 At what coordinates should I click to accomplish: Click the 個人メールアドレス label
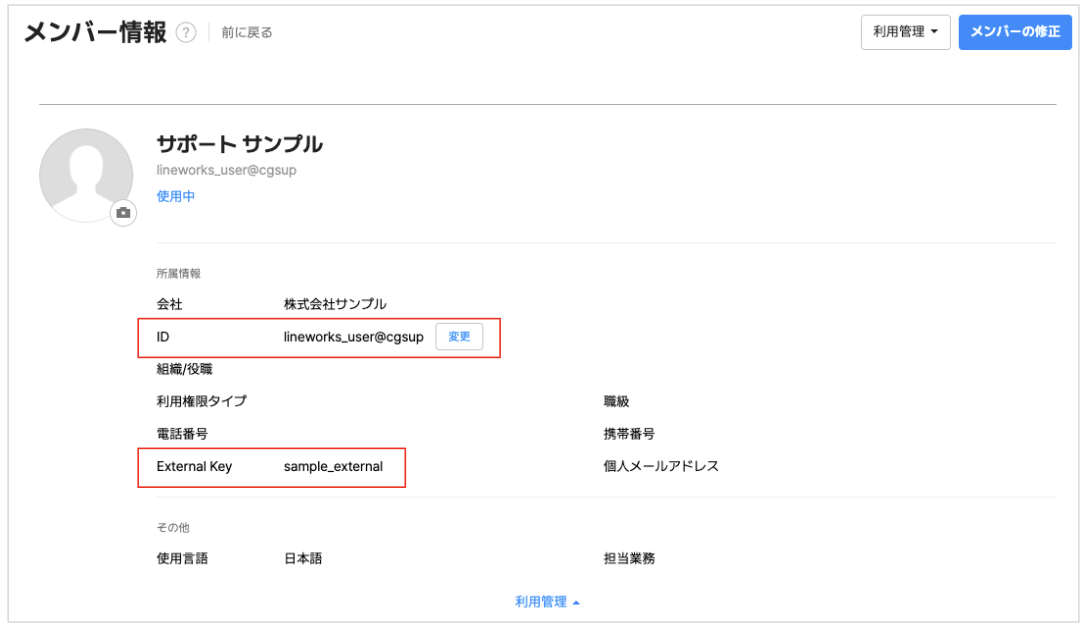point(661,466)
